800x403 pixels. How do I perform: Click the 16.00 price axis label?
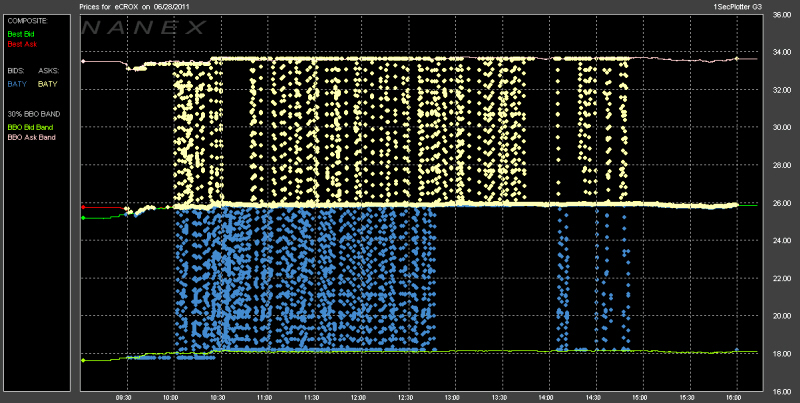(780, 392)
